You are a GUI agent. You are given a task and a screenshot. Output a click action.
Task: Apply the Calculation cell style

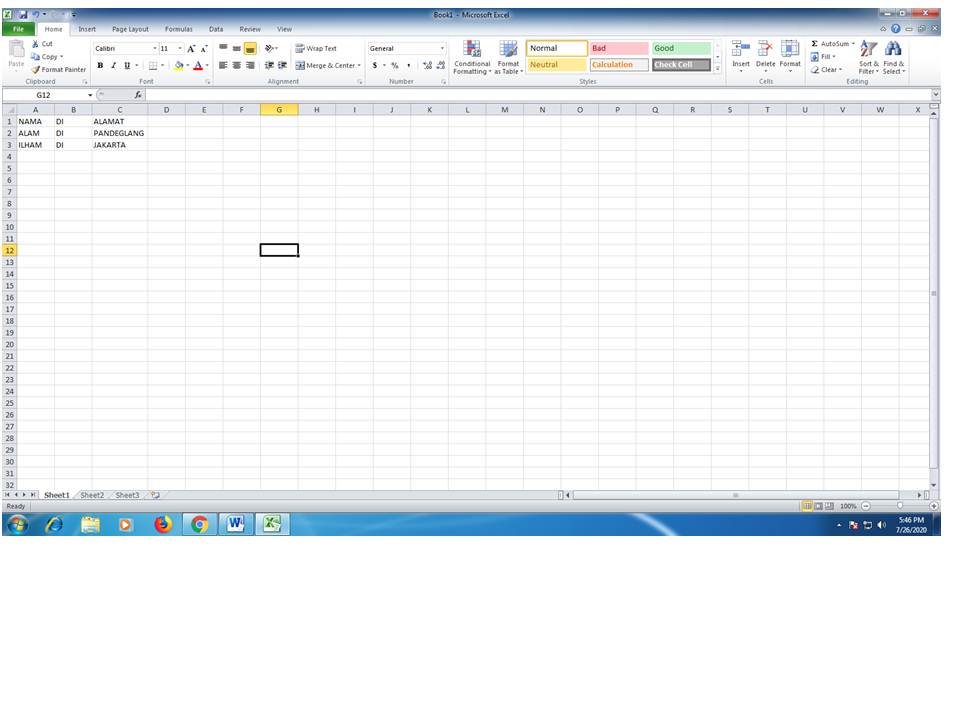[618, 65]
